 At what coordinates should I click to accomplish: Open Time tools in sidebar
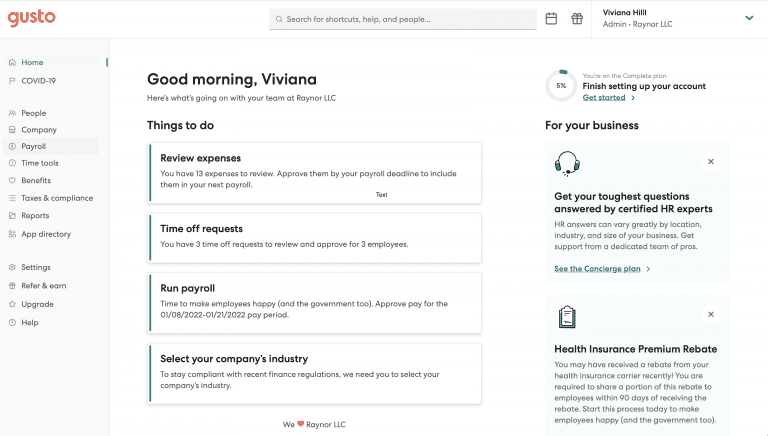point(39,163)
